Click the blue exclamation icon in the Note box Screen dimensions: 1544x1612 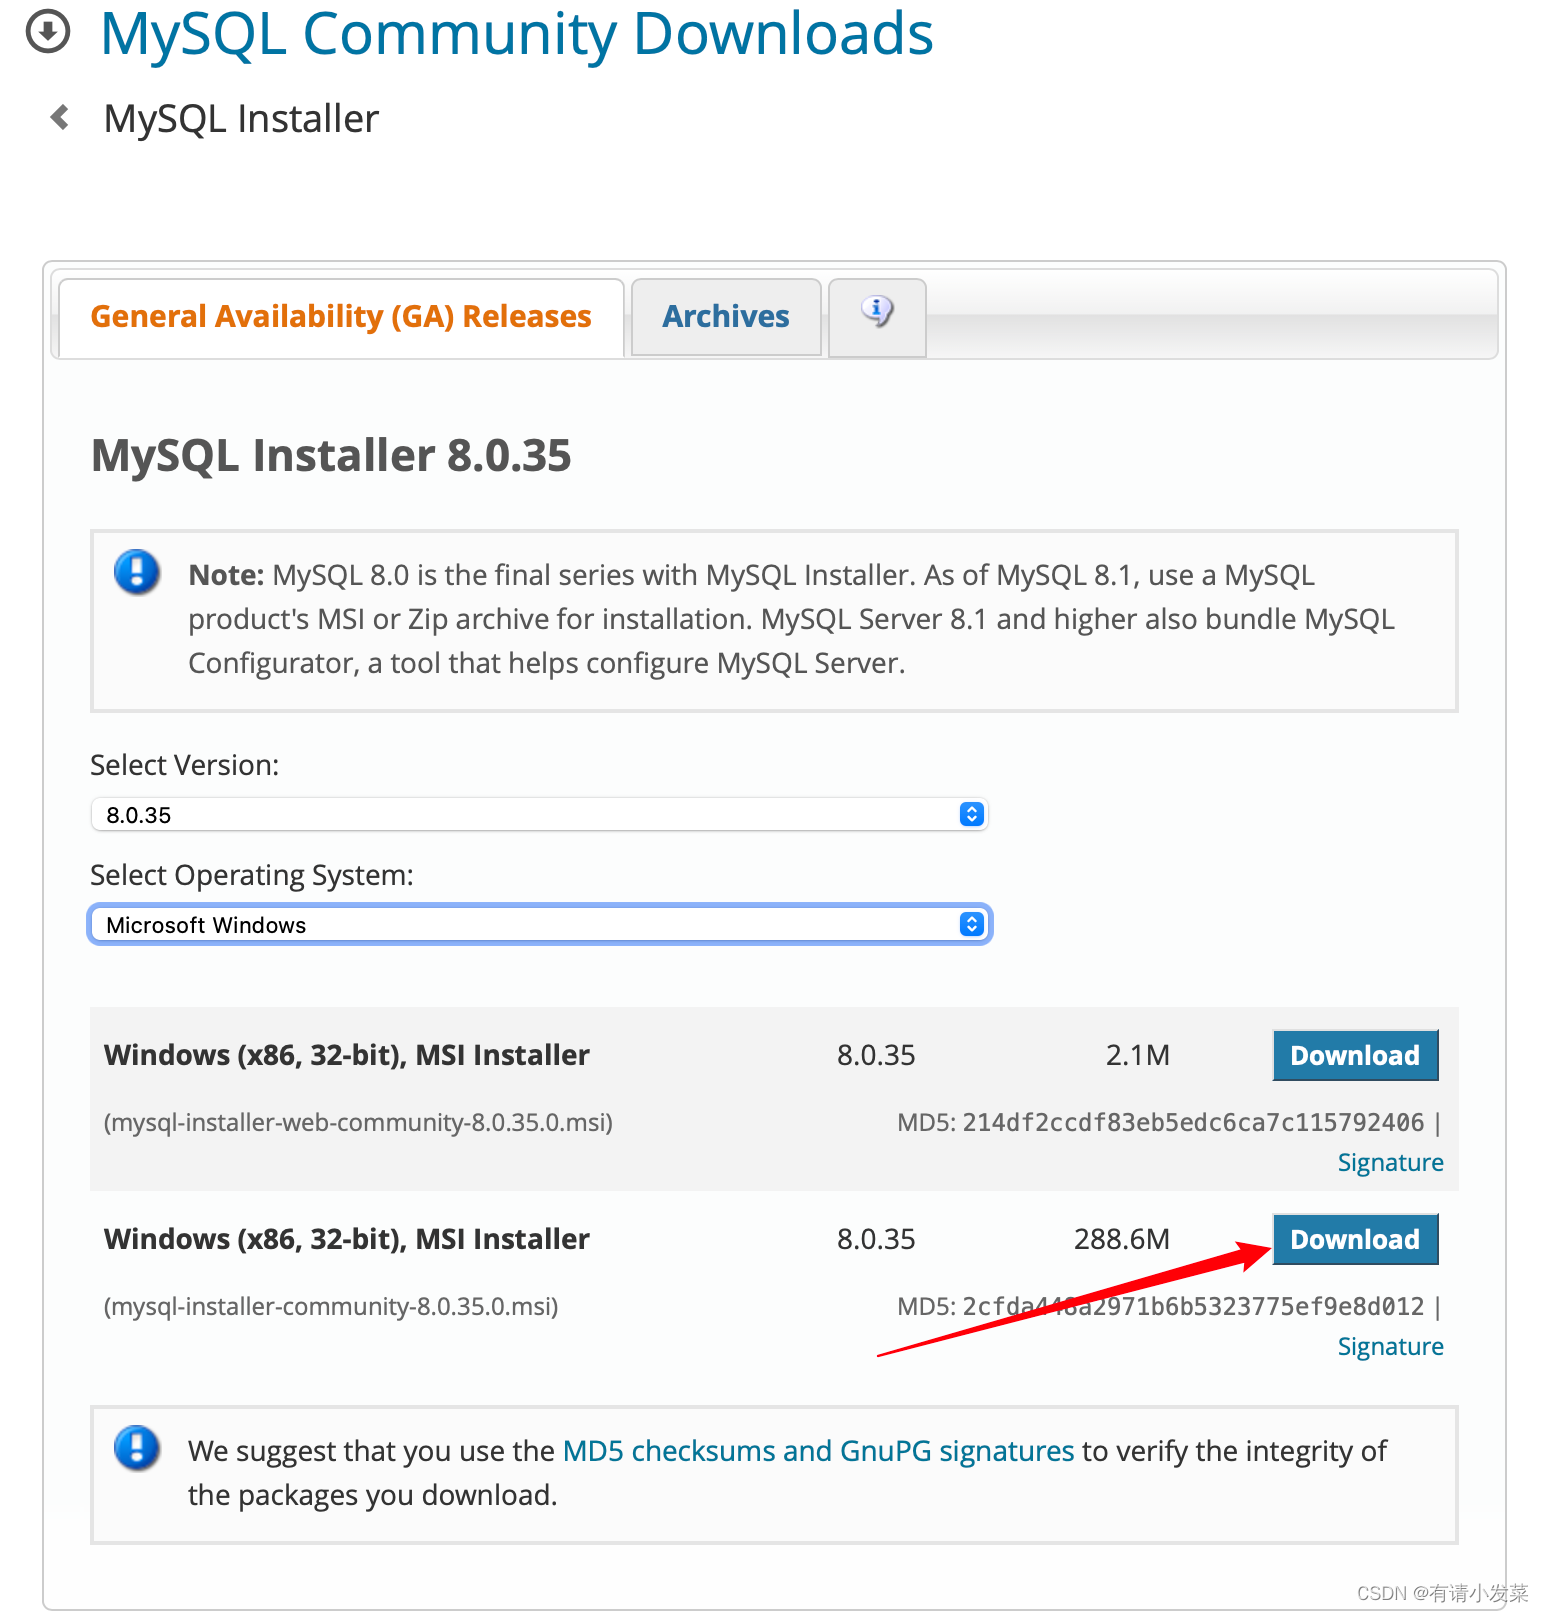tap(137, 573)
